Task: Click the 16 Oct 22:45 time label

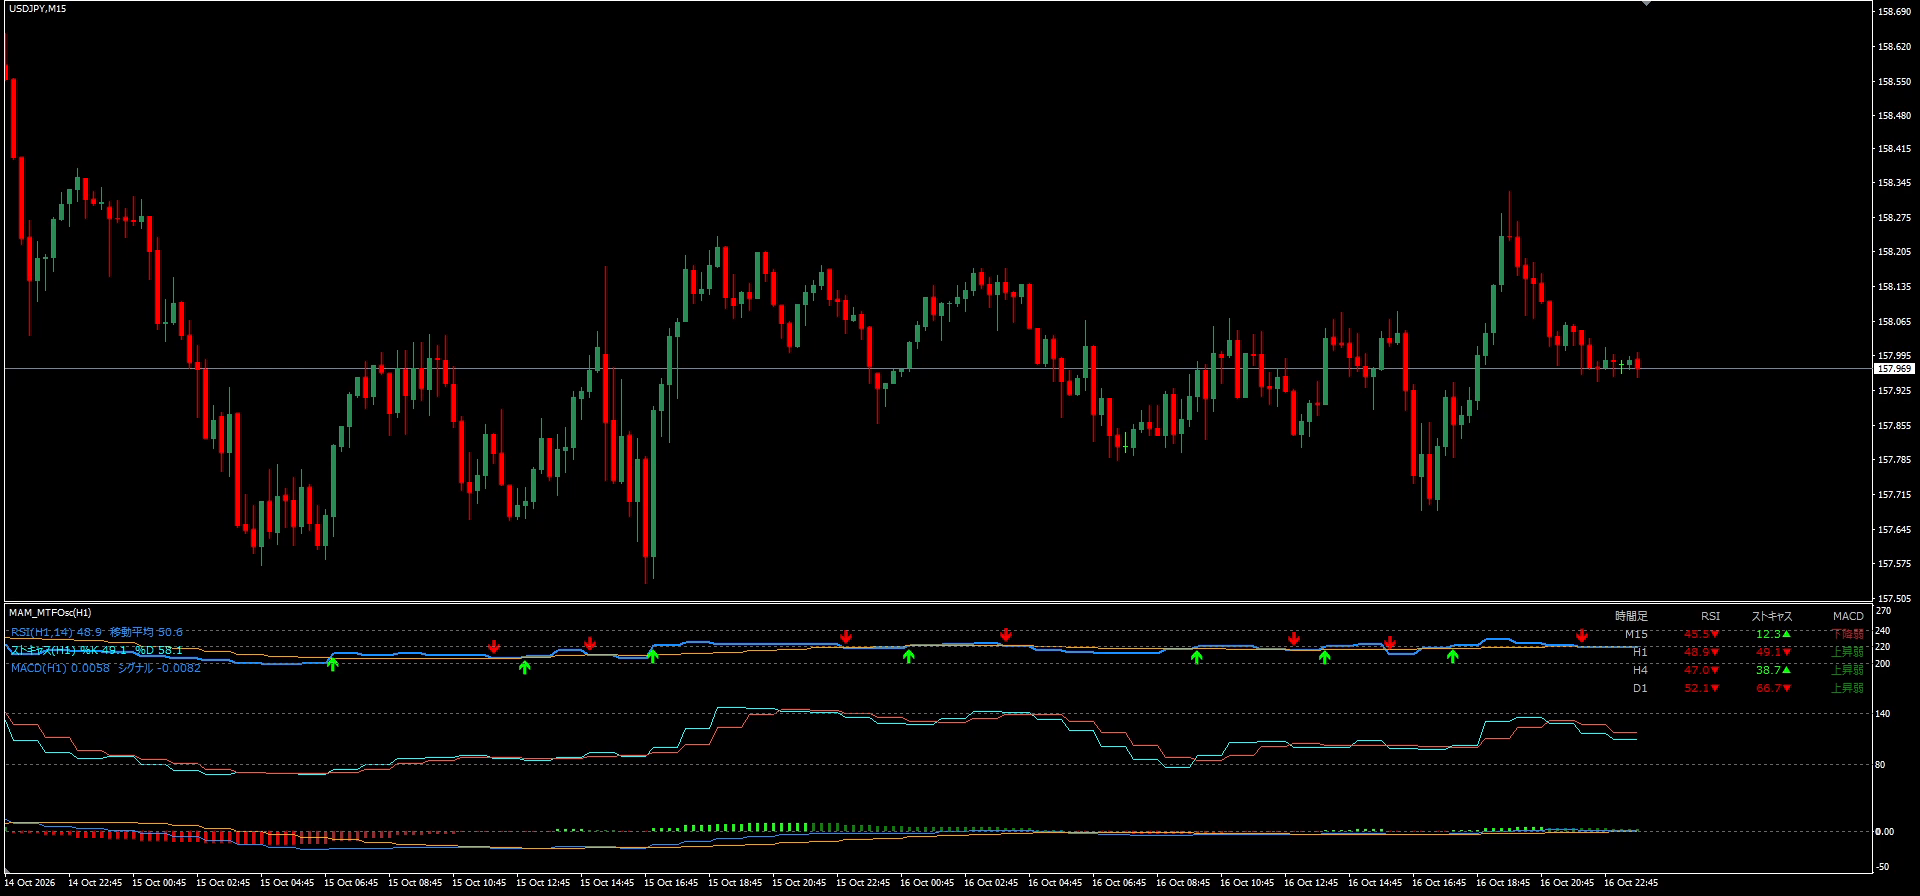Action: [x=1631, y=883]
